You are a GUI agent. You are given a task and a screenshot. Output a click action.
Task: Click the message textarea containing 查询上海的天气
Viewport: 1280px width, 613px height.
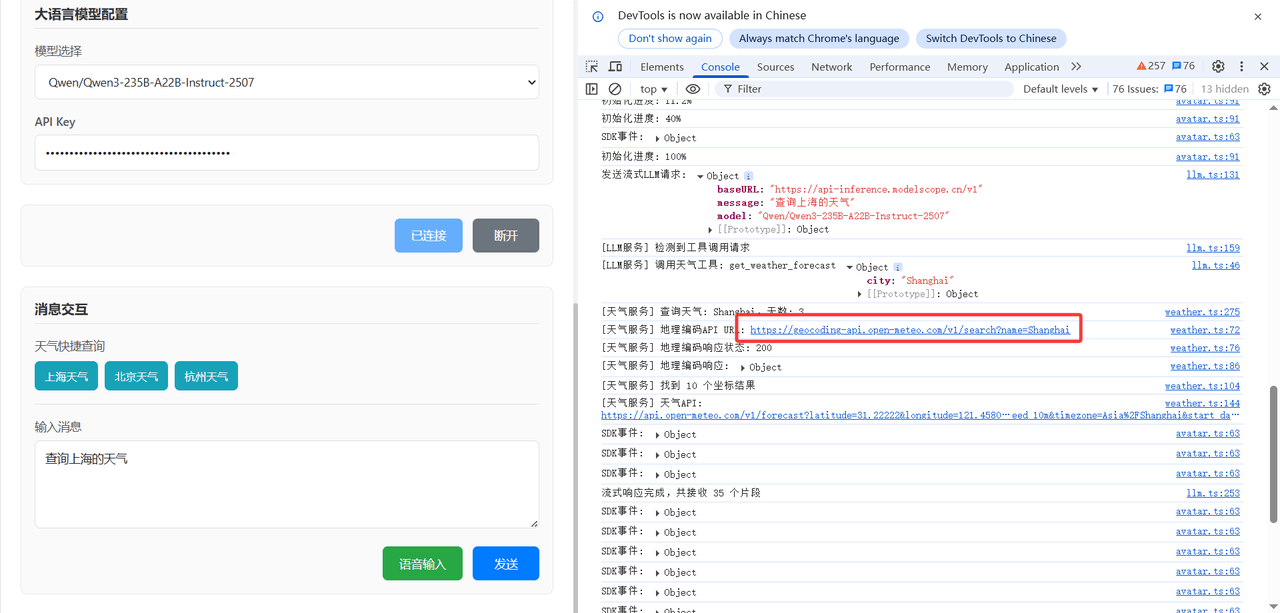(287, 484)
